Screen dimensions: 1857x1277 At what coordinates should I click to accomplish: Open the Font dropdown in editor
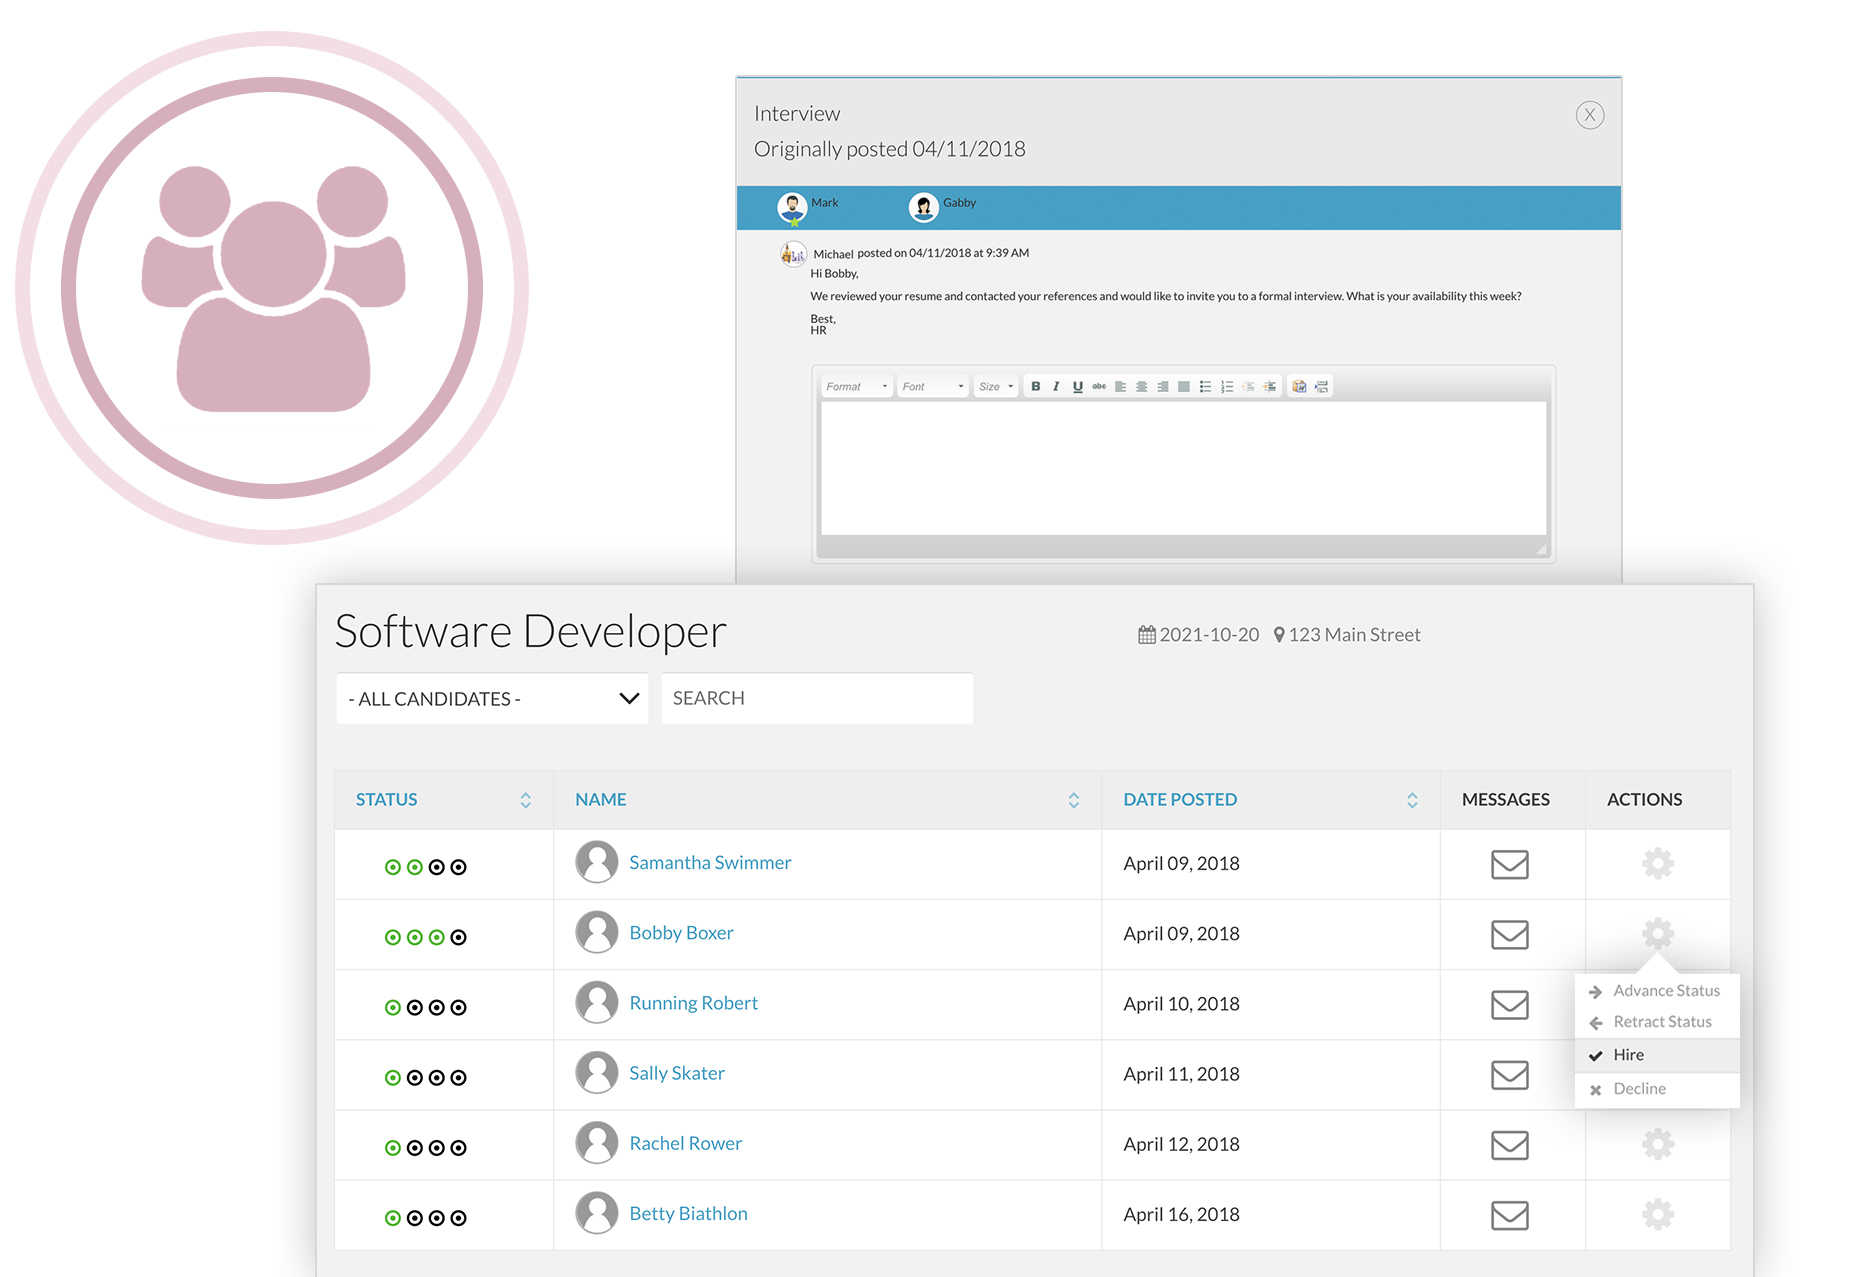[932, 387]
